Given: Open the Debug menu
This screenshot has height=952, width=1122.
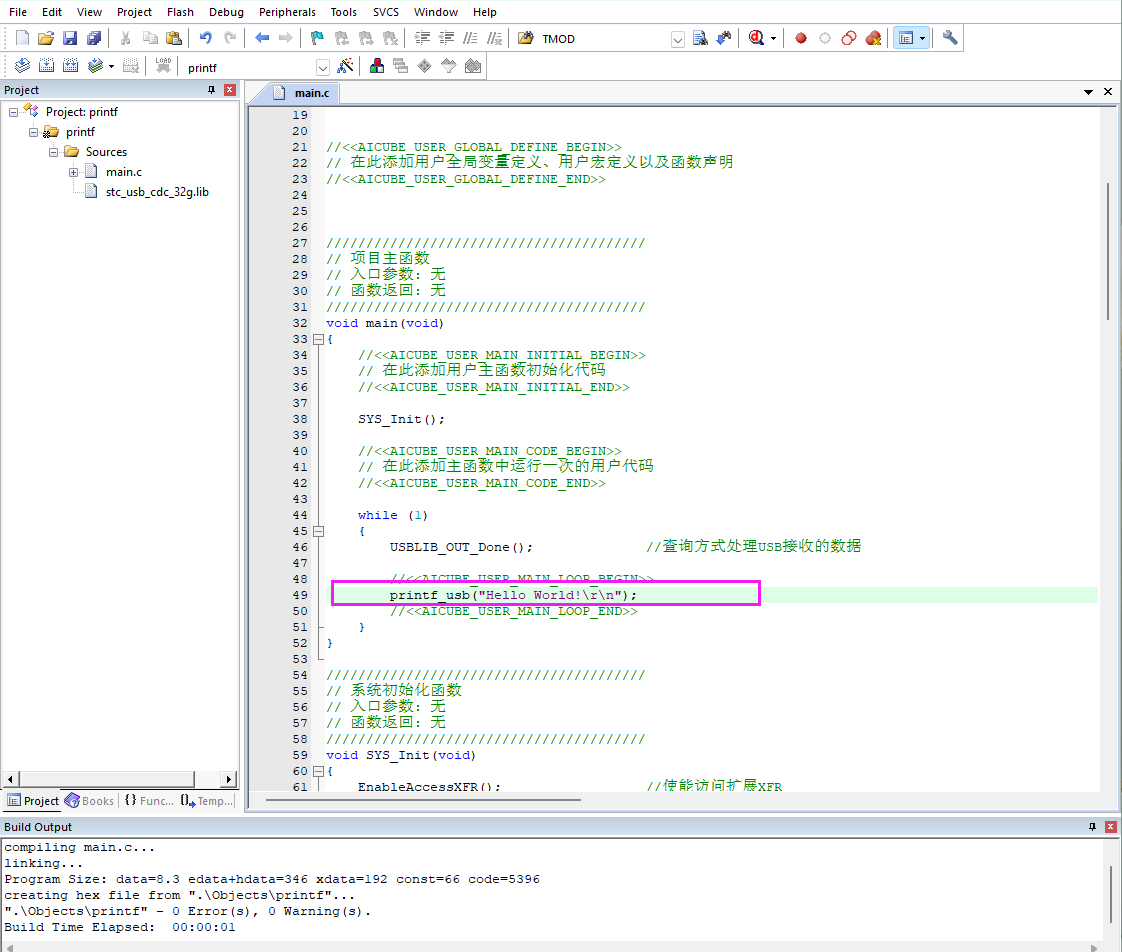Looking at the screenshot, I should (226, 12).
